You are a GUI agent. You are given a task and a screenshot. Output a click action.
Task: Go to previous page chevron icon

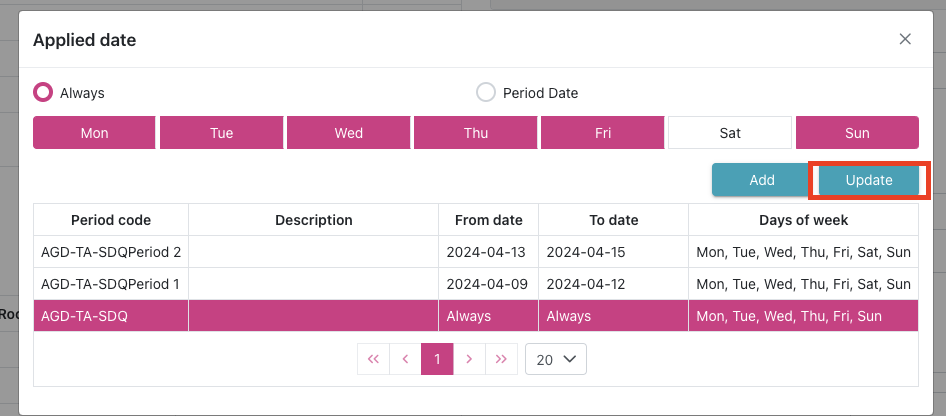[405, 360]
